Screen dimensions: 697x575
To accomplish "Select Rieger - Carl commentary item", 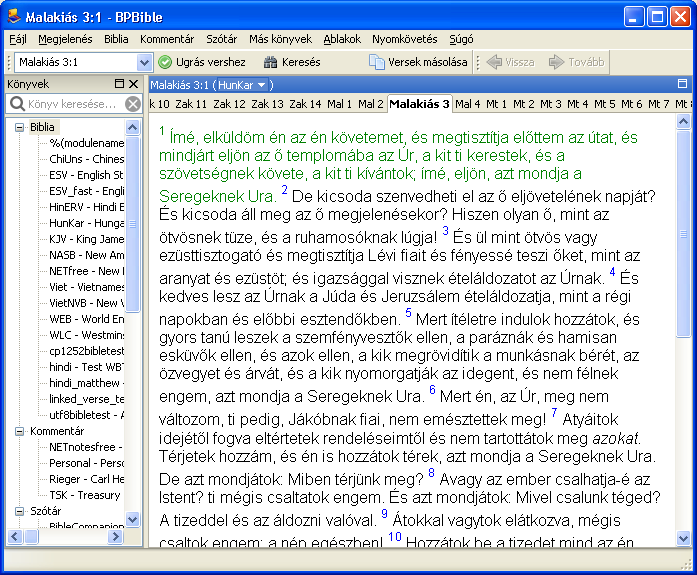I will [x=86, y=479].
